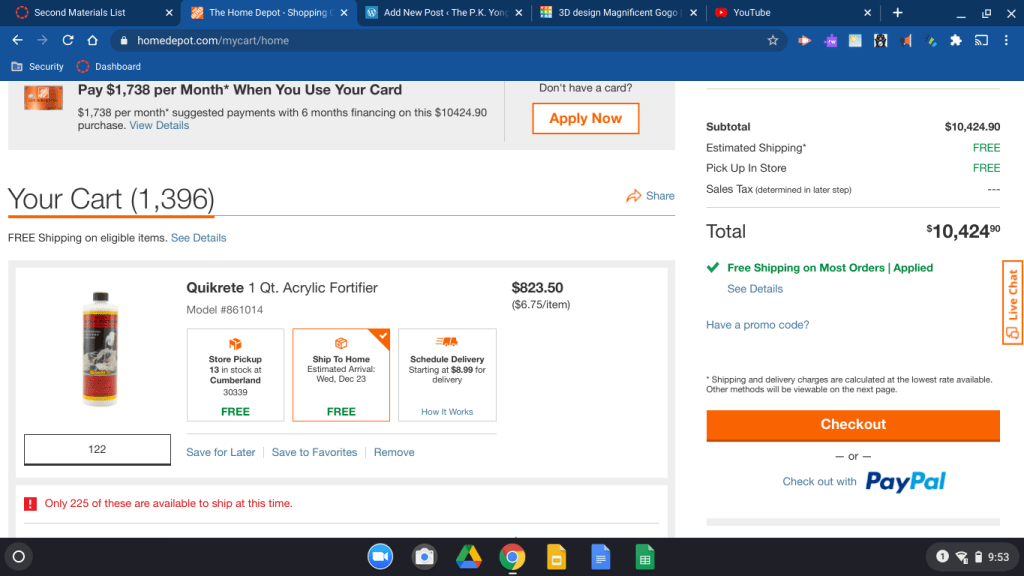Click the quantity field showing 122
This screenshot has height=576, width=1024.
coord(97,450)
